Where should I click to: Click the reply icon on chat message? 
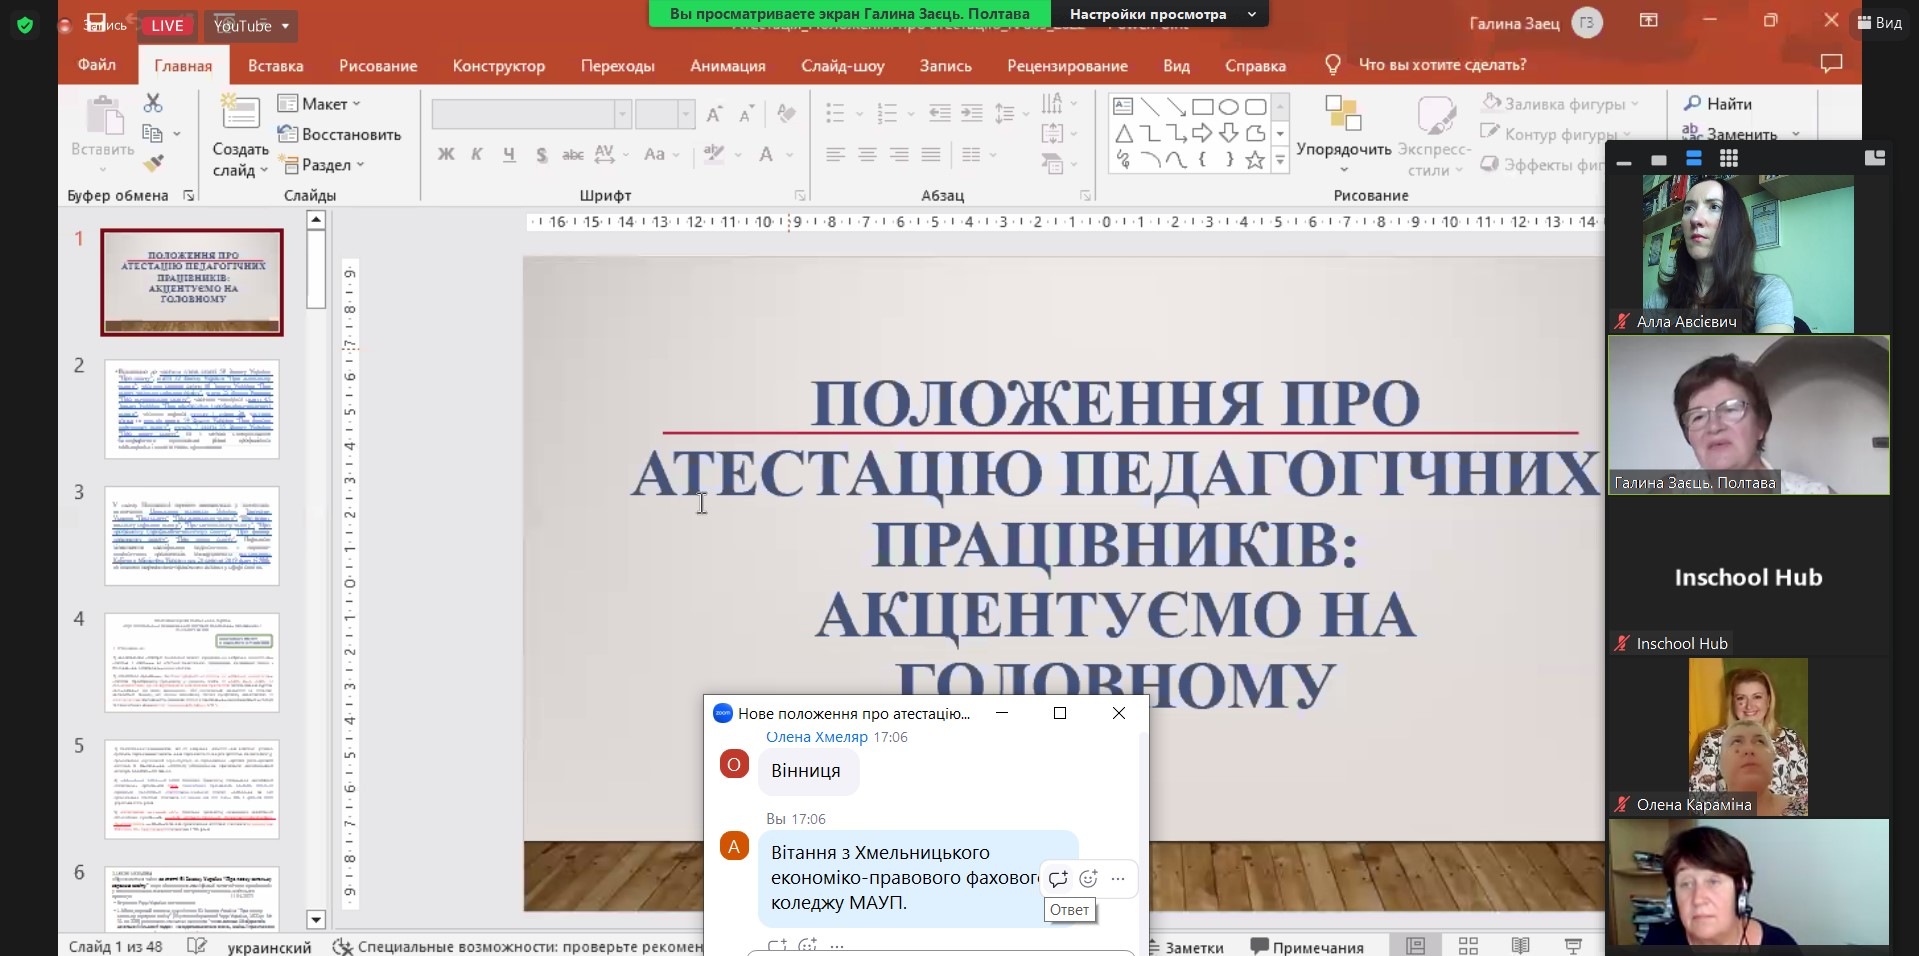pos(1058,879)
